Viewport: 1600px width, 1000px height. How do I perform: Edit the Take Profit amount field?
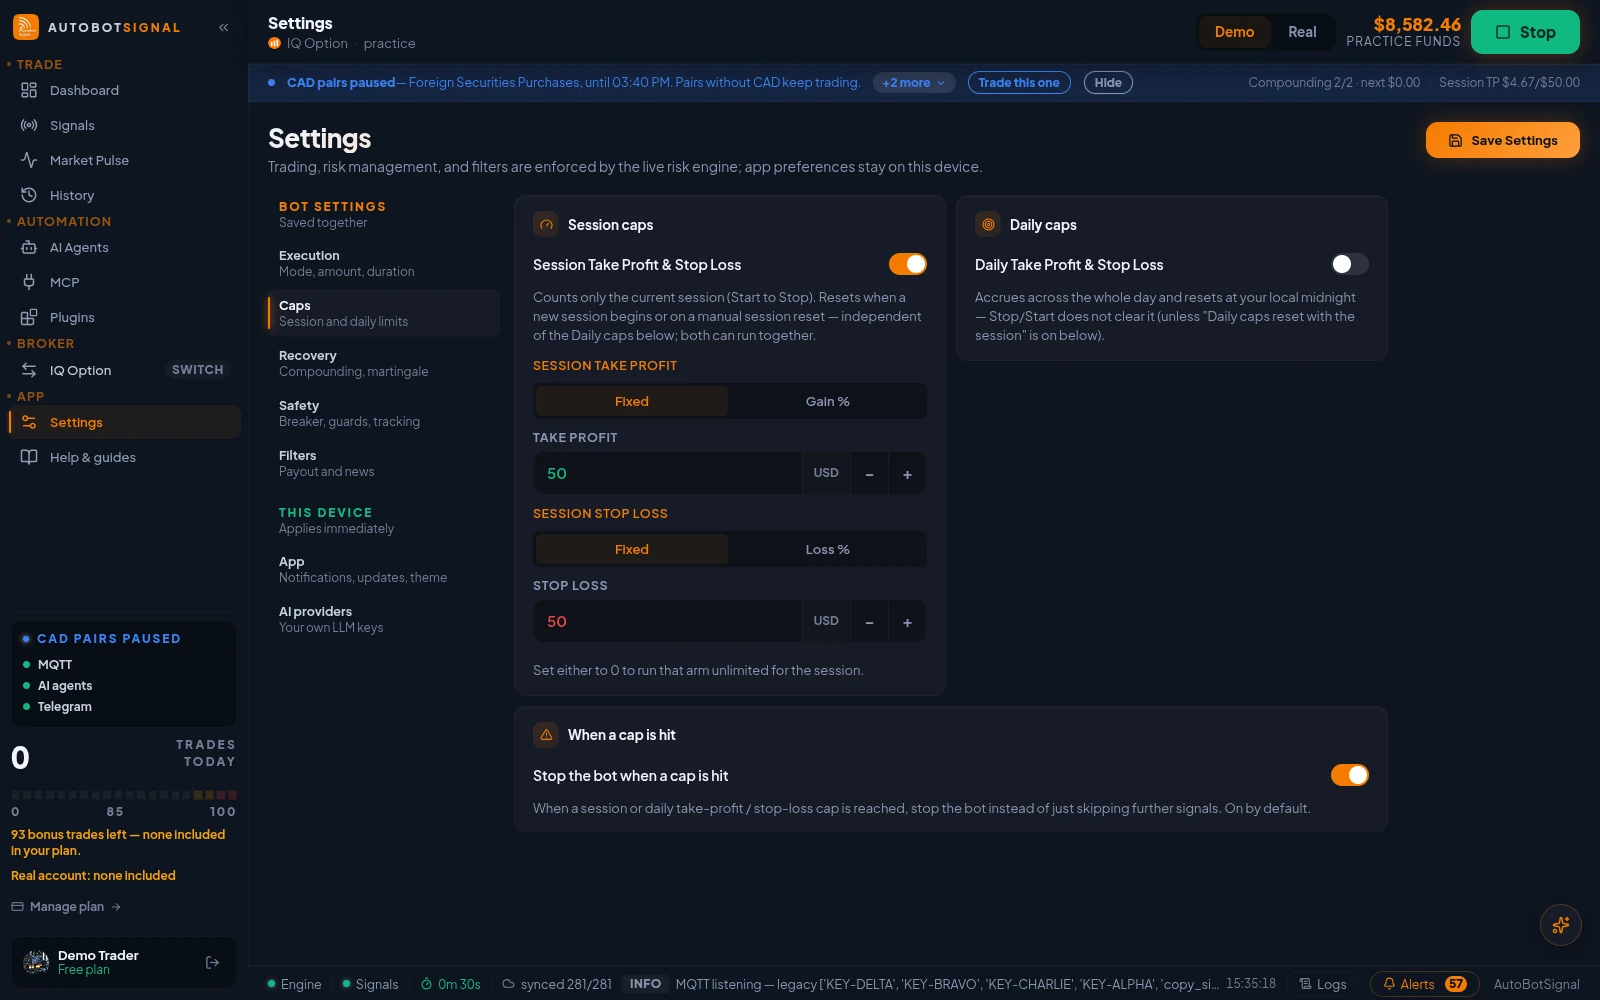(x=667, y=473)
